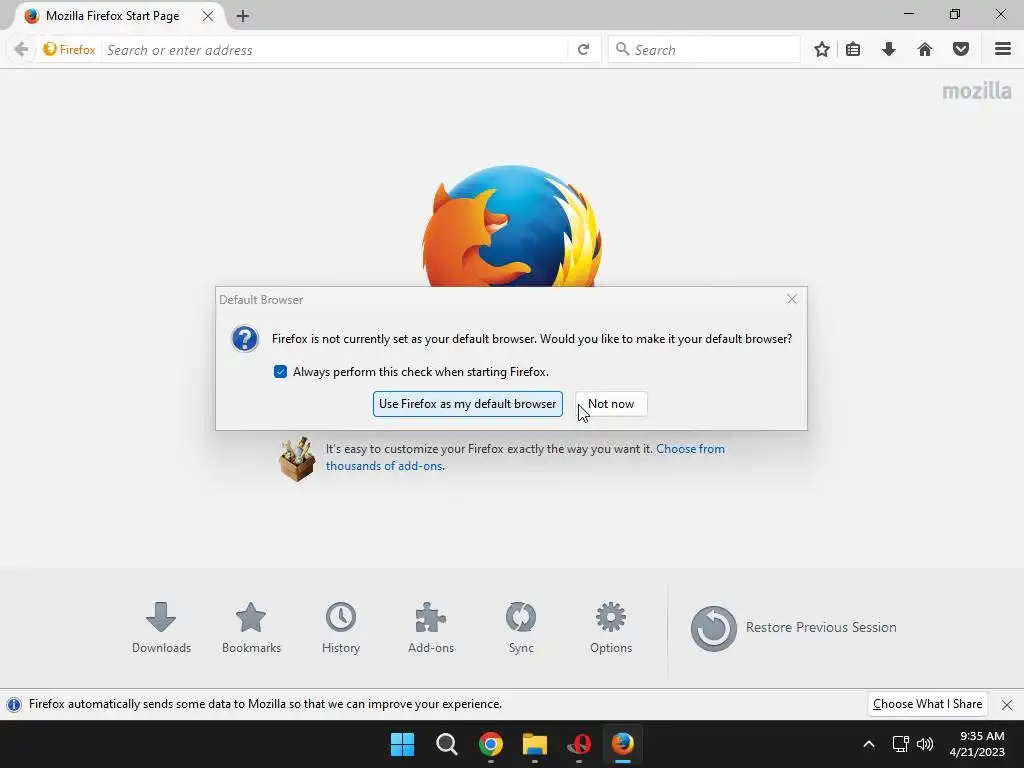This screenshot has width=1024, height=768.
Task: Open the hamburger menu
Action: 1002,50
